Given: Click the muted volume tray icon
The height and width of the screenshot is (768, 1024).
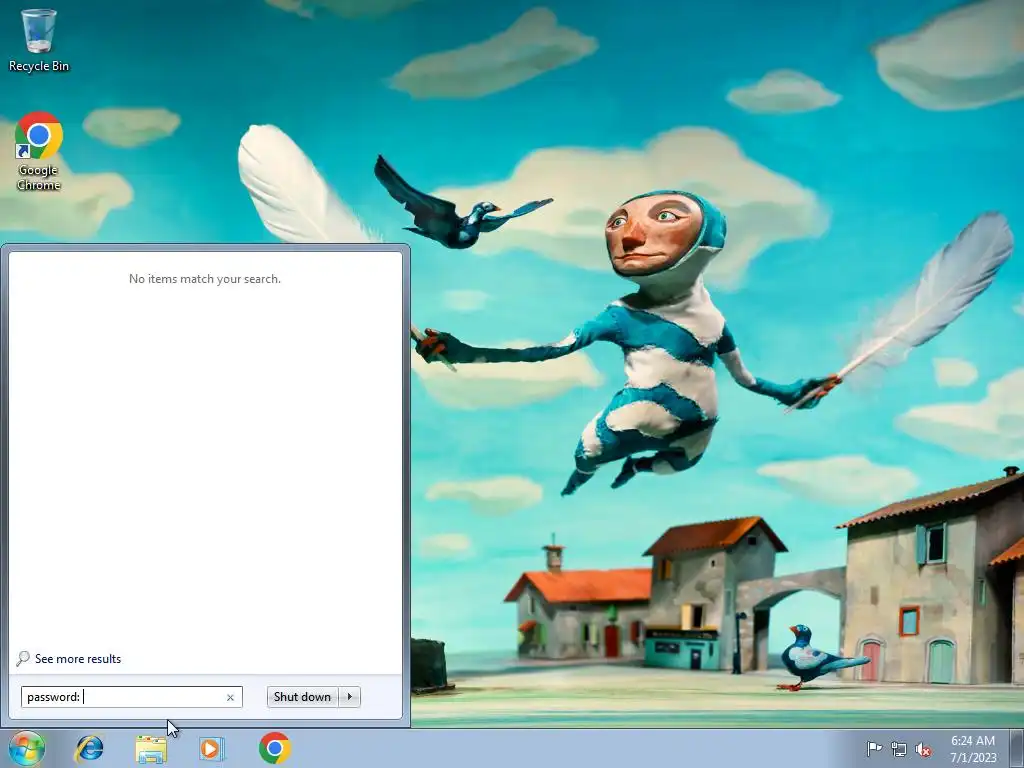Looking at the screenshot, I should click(923, 750).
